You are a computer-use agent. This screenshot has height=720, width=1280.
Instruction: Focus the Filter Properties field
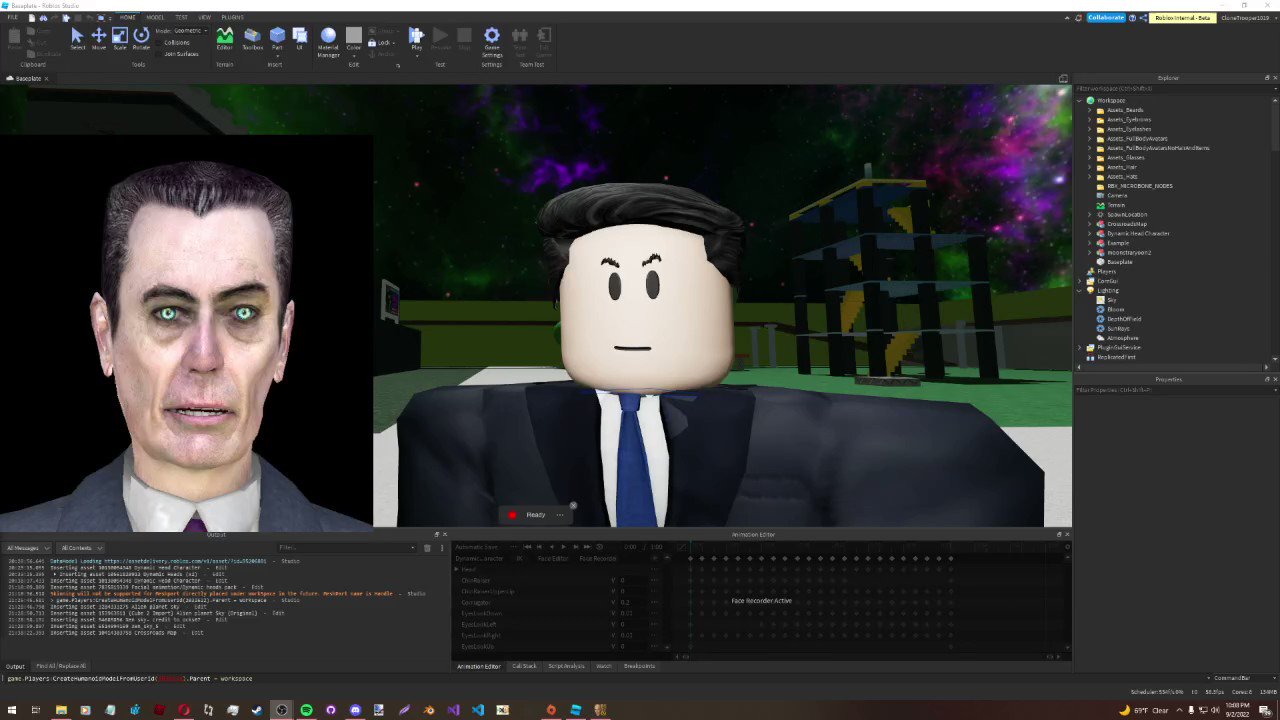1173,390
